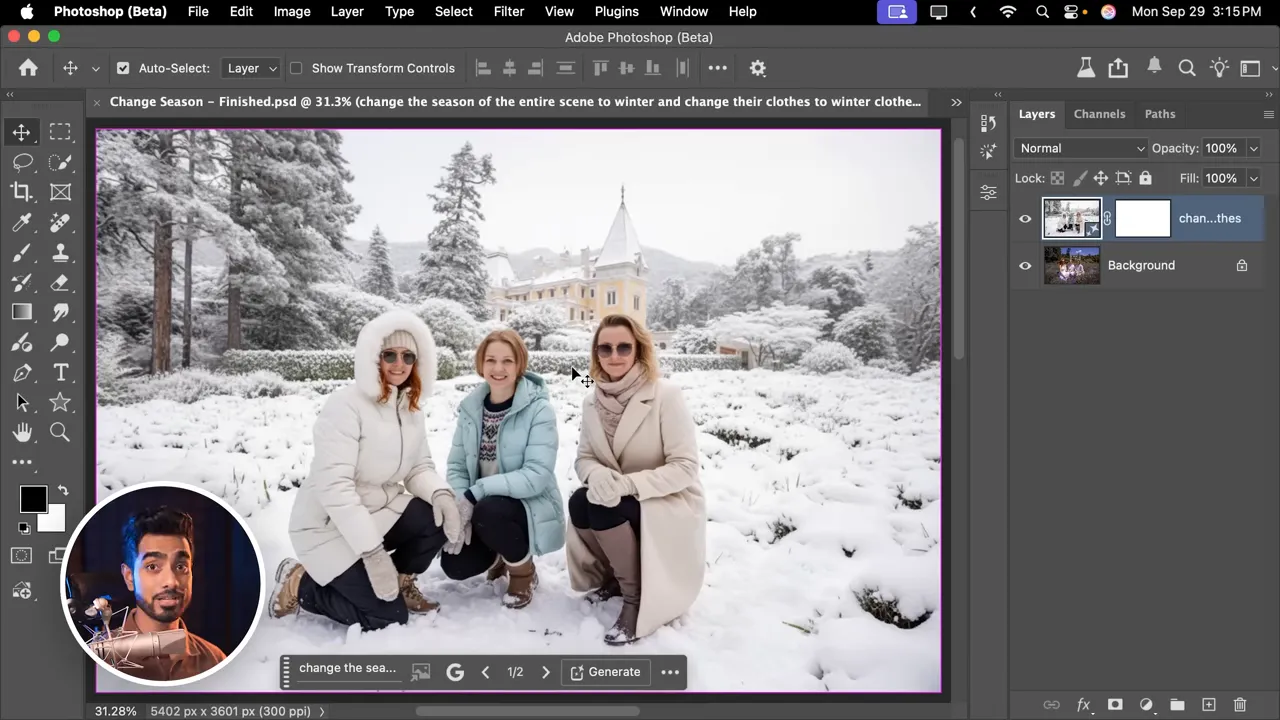Select the Move tool in the toolbar
This screenshot has width=1280, height=720.
tap(21, 132)
